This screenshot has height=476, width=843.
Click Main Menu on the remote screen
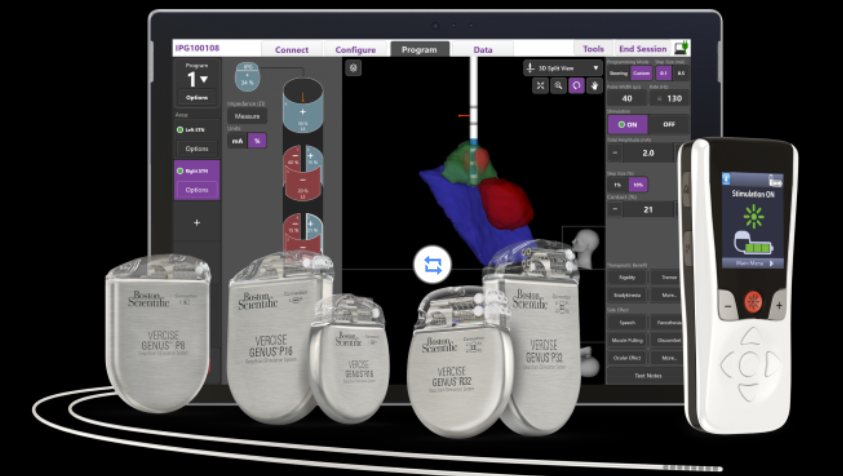(x=753, y=264)
